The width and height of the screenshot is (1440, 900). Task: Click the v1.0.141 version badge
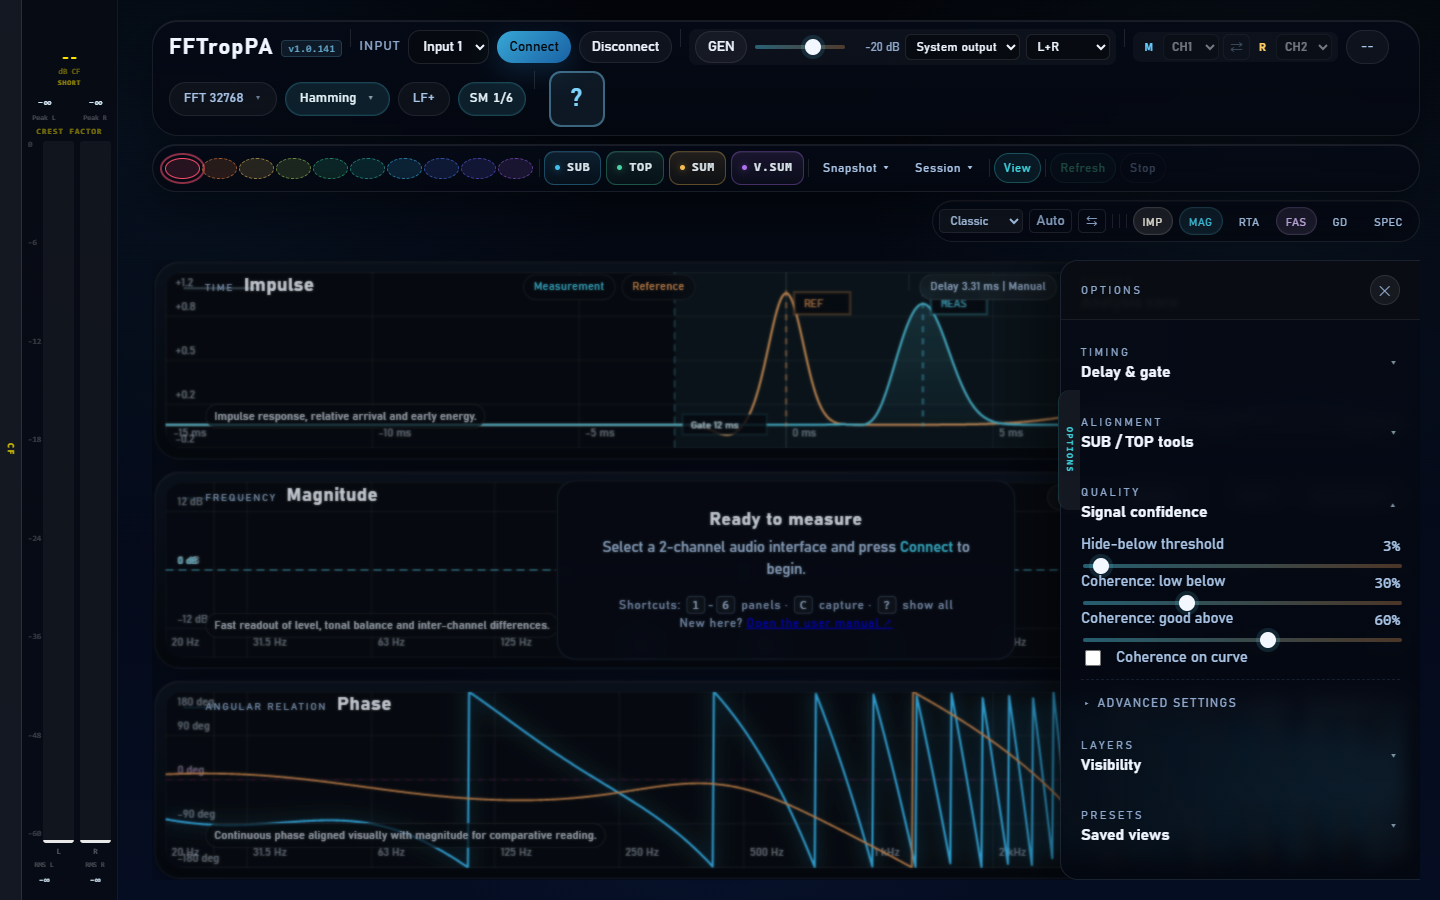(312, 49)
